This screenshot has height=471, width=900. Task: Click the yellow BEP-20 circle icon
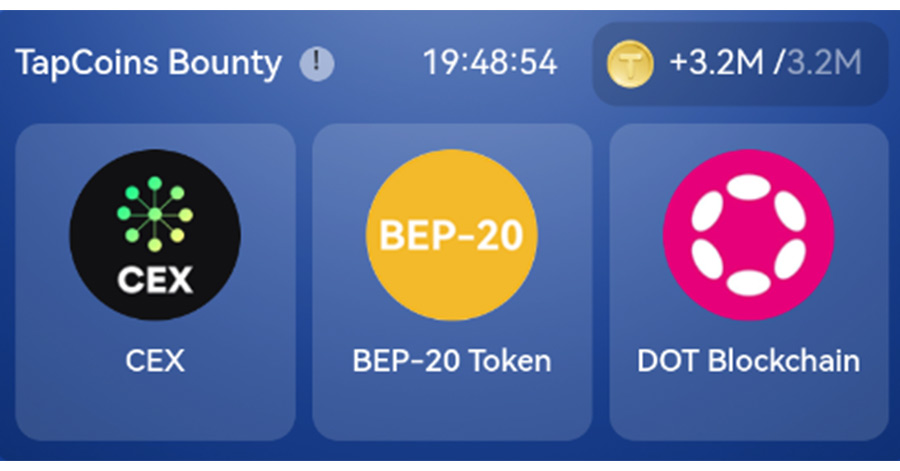click(452, 235)
